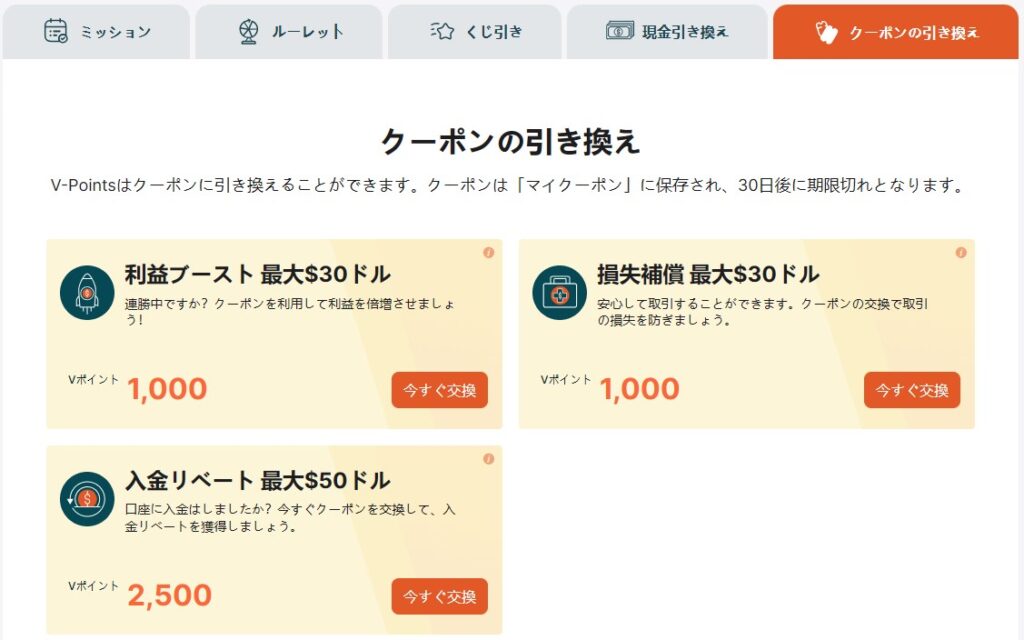Open the くじ引き tab

[473, 31]
